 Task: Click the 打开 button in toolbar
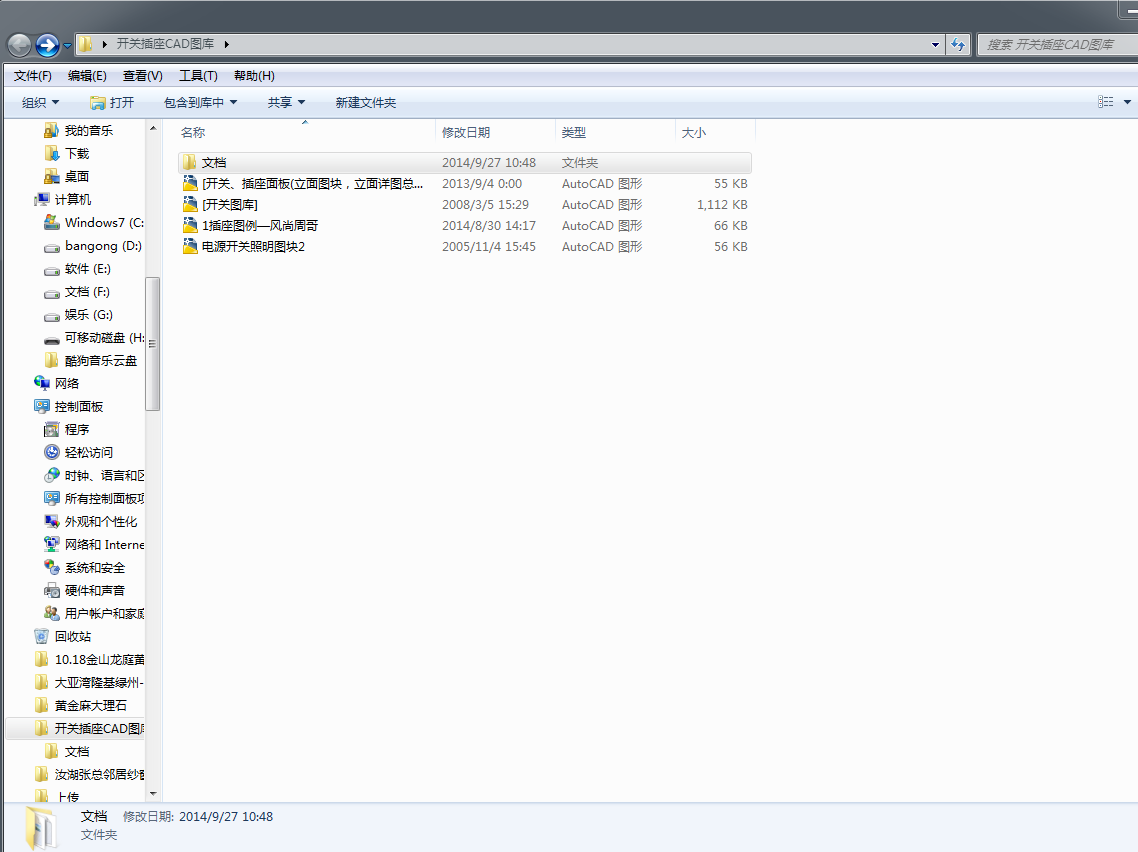112,102
